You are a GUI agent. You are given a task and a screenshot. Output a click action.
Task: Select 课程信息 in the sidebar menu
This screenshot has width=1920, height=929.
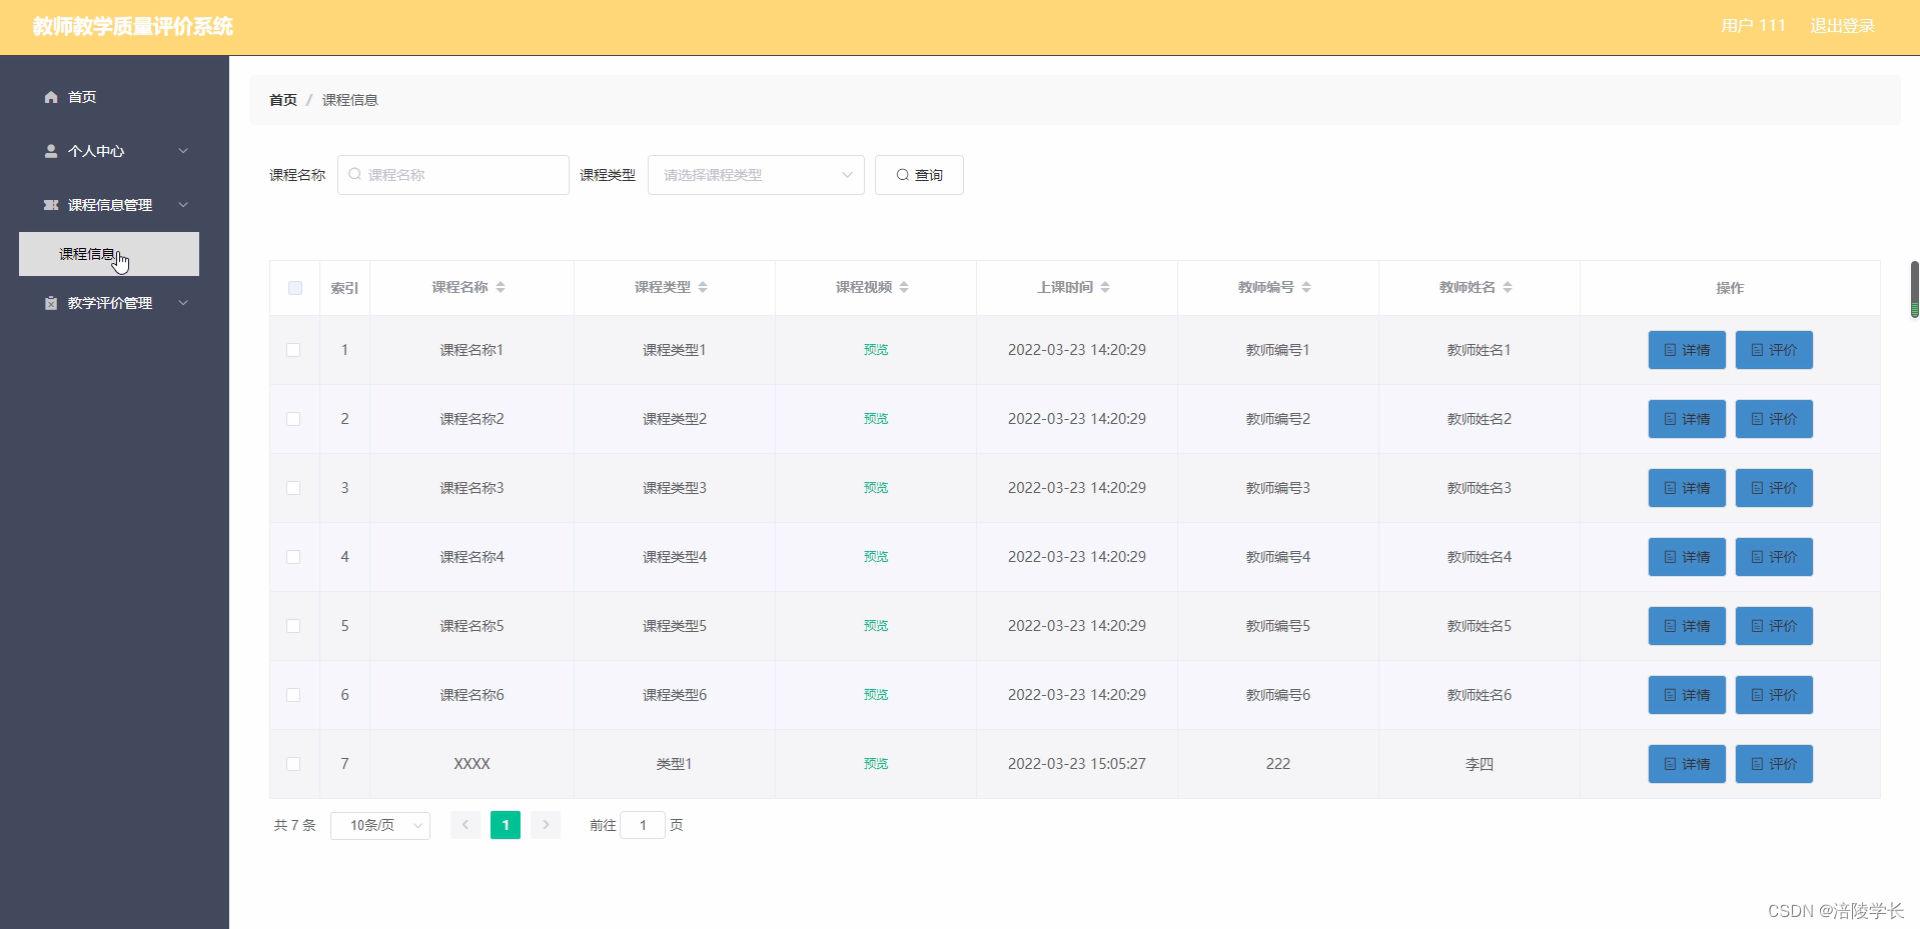pos(87,254)
